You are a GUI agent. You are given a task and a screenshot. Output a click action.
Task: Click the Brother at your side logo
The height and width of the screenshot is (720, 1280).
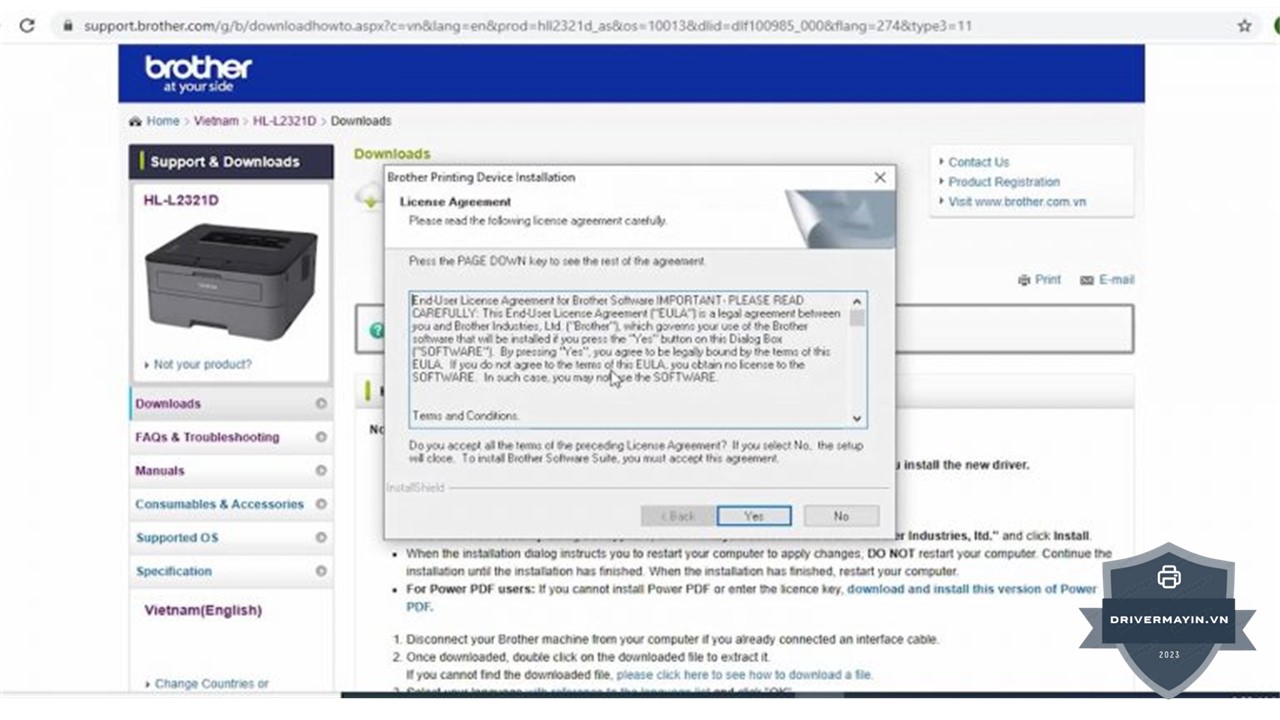tap(198, 73)
